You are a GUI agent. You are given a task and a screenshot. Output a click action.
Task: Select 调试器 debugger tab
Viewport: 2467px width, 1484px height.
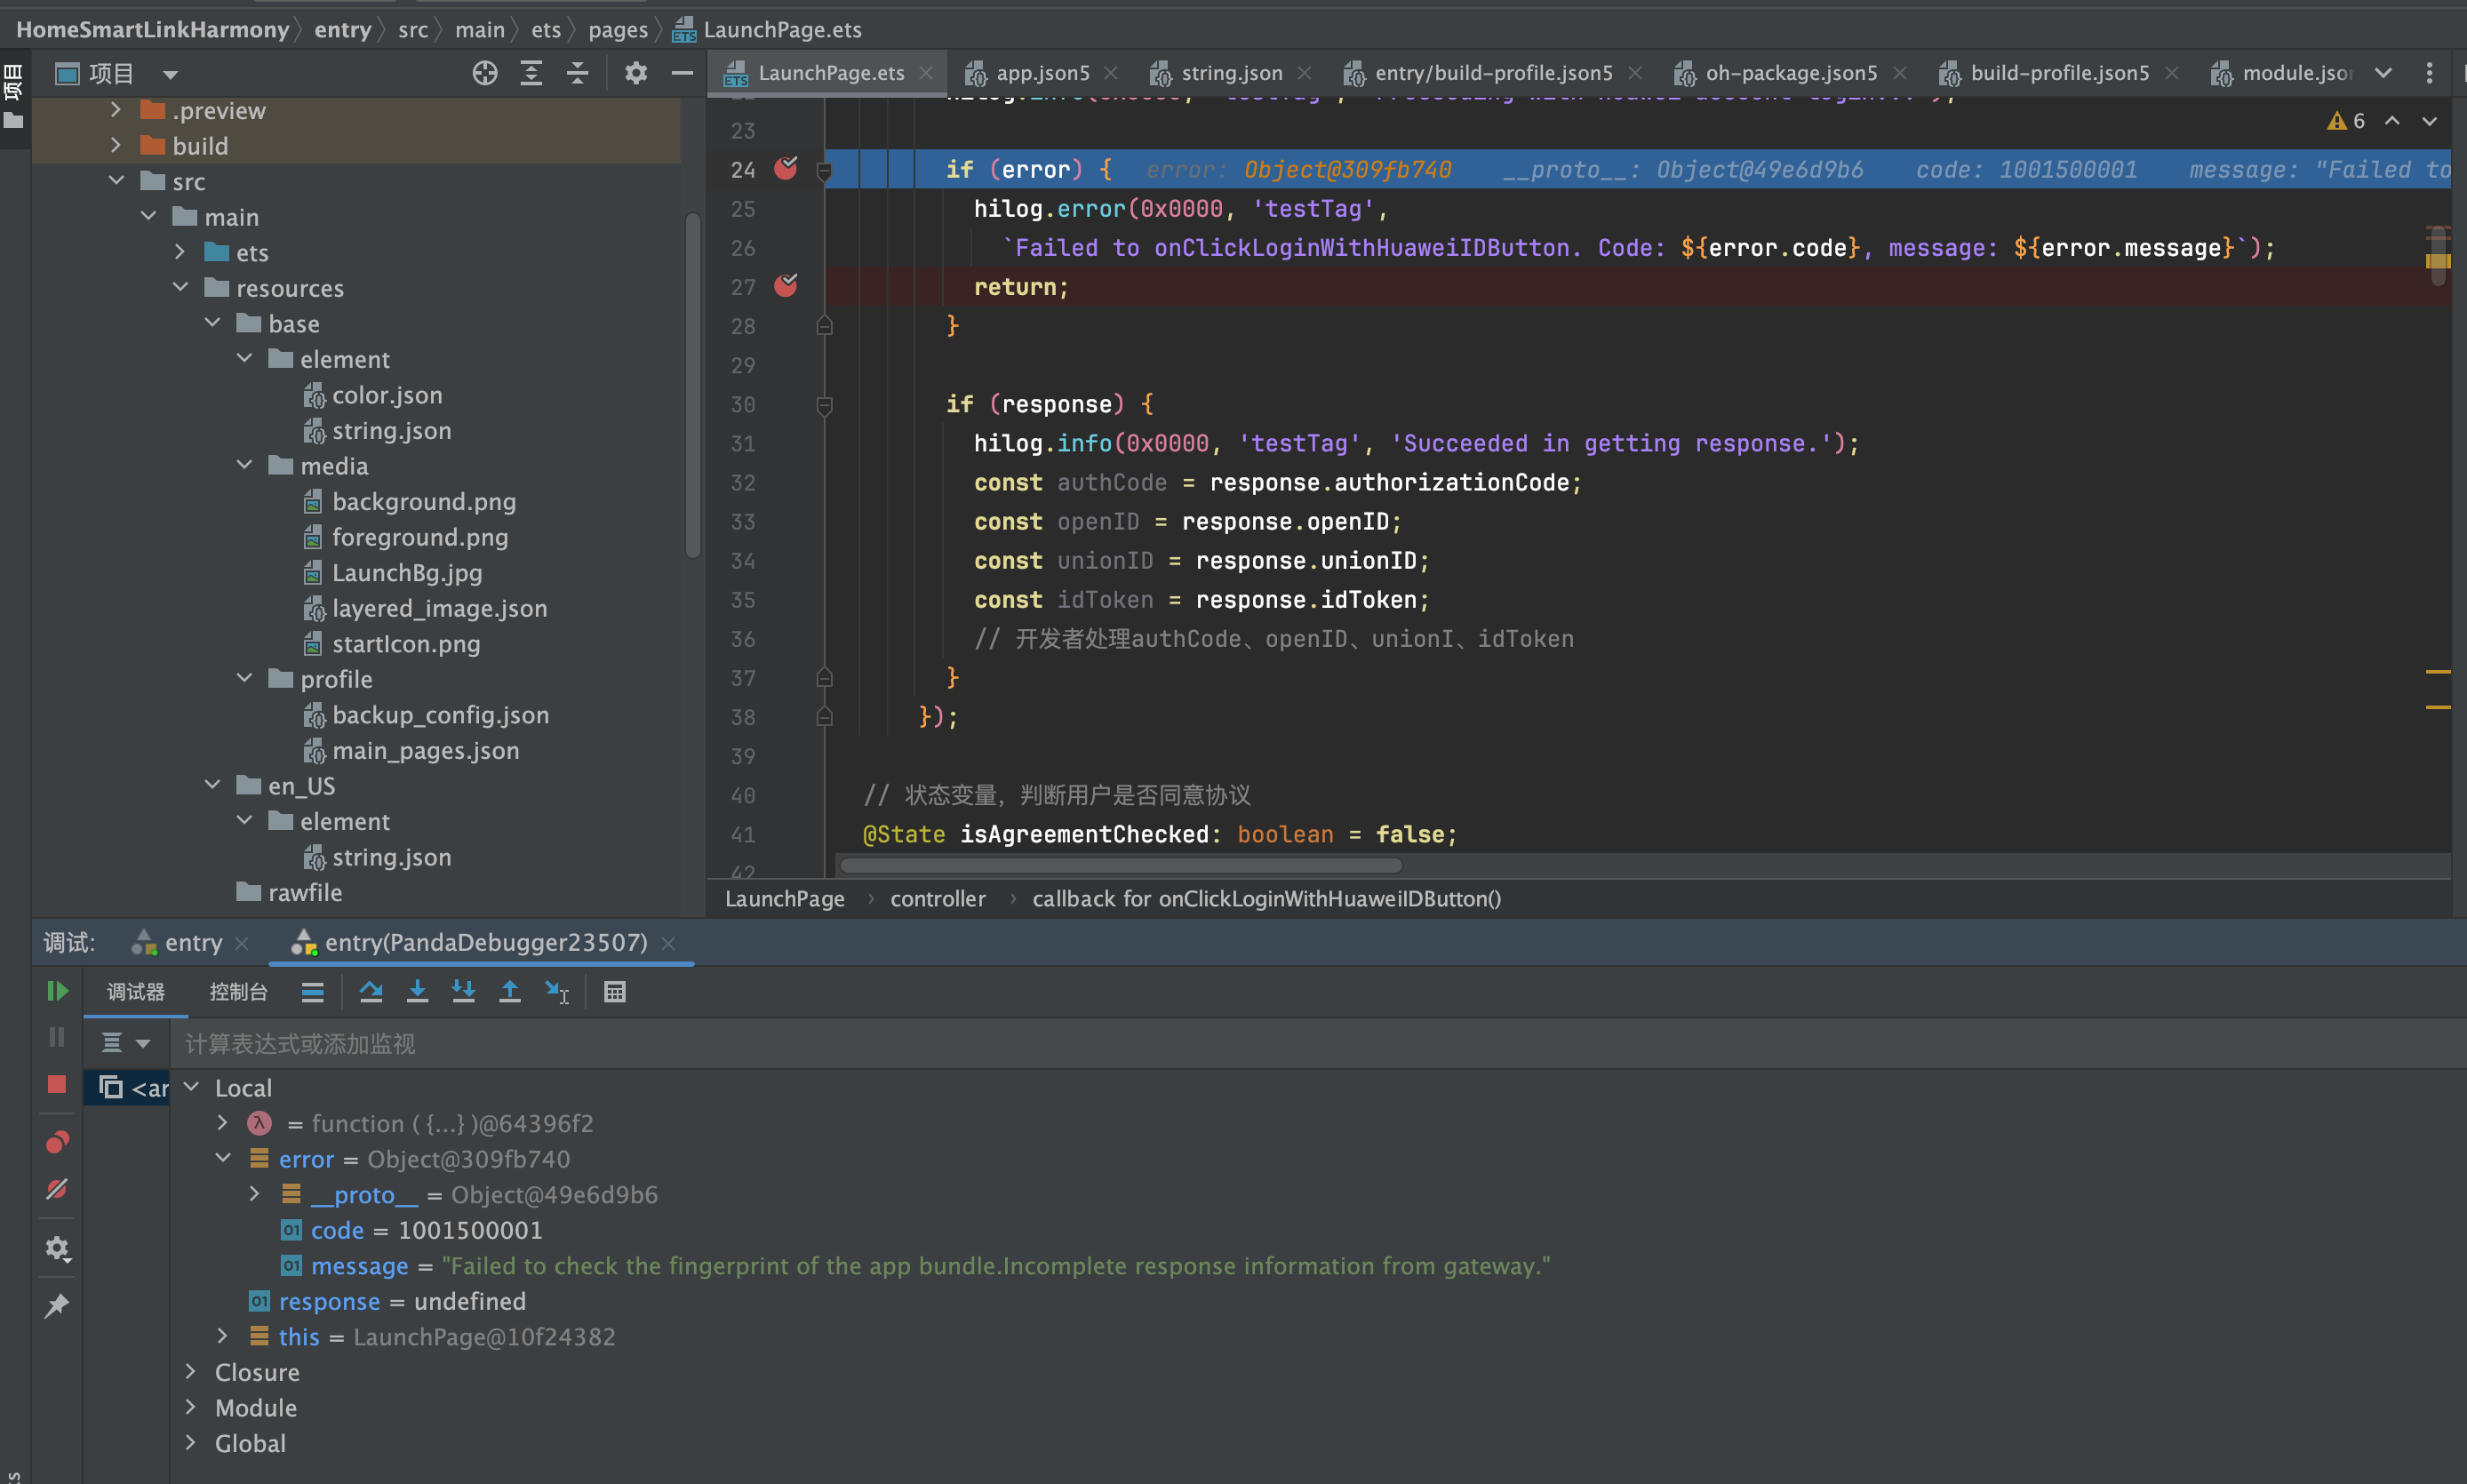(136, 991)
